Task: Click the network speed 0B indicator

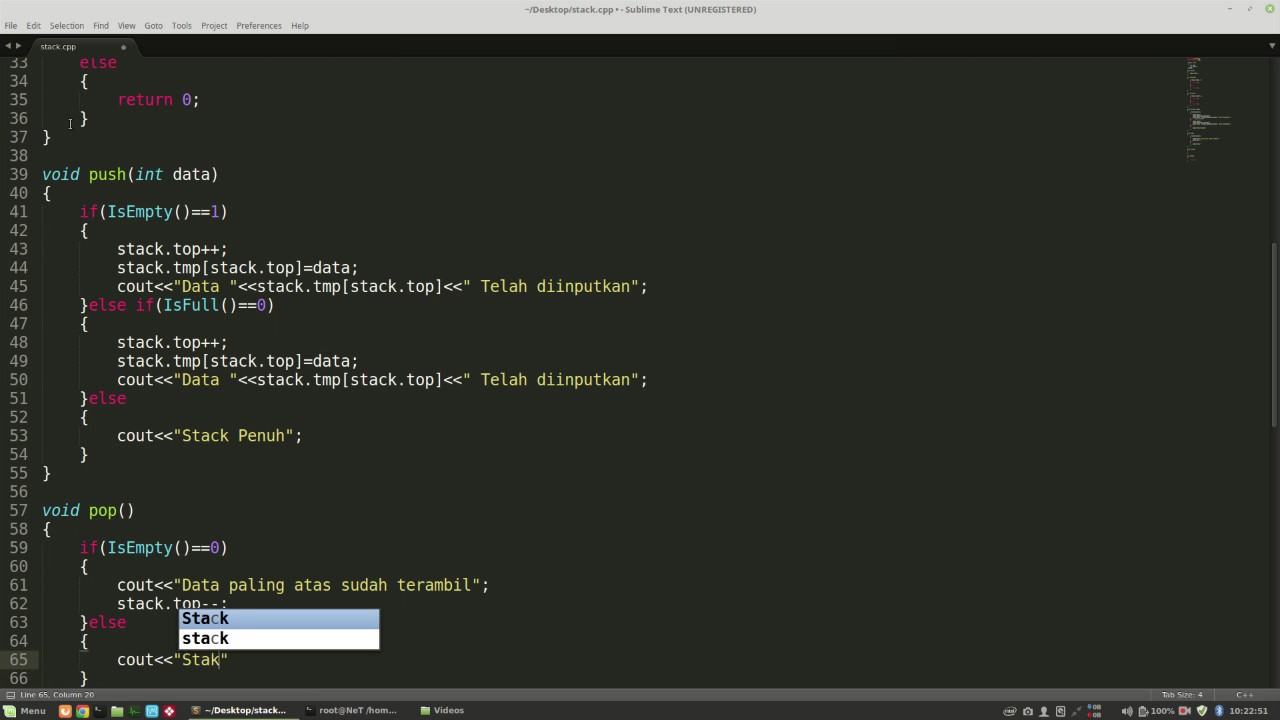Action: click(1094, 711)
